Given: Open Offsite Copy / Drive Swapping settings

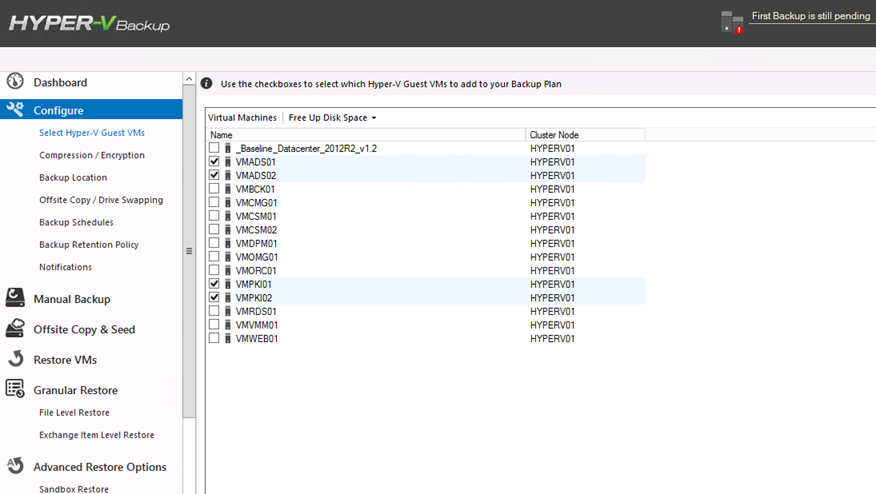Looking at the screenshot, I should (101, 200).
